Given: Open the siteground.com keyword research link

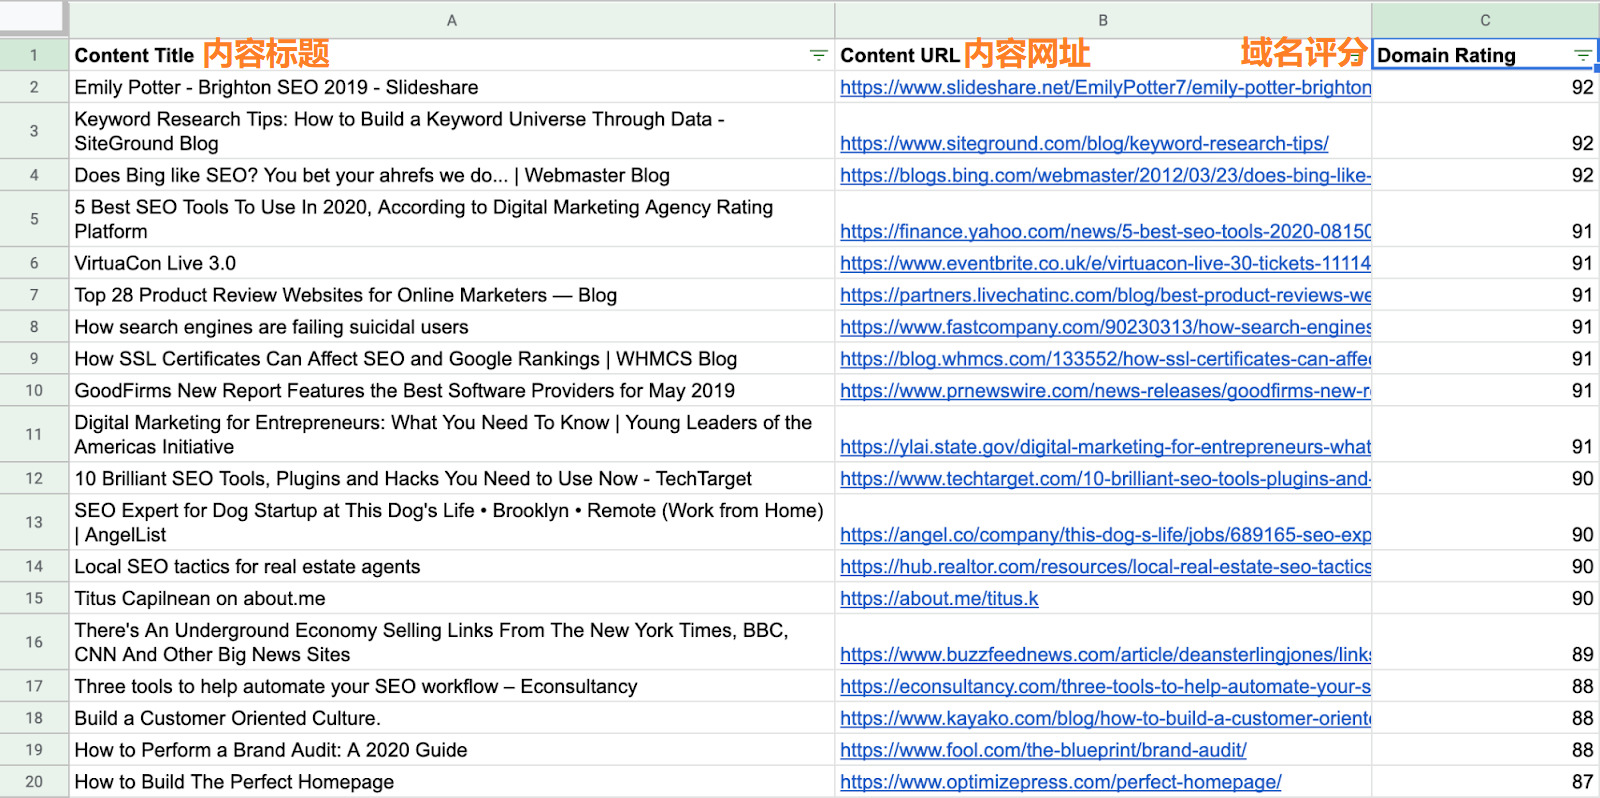Looking at the screenshot, I should [x=1084, y=144].
